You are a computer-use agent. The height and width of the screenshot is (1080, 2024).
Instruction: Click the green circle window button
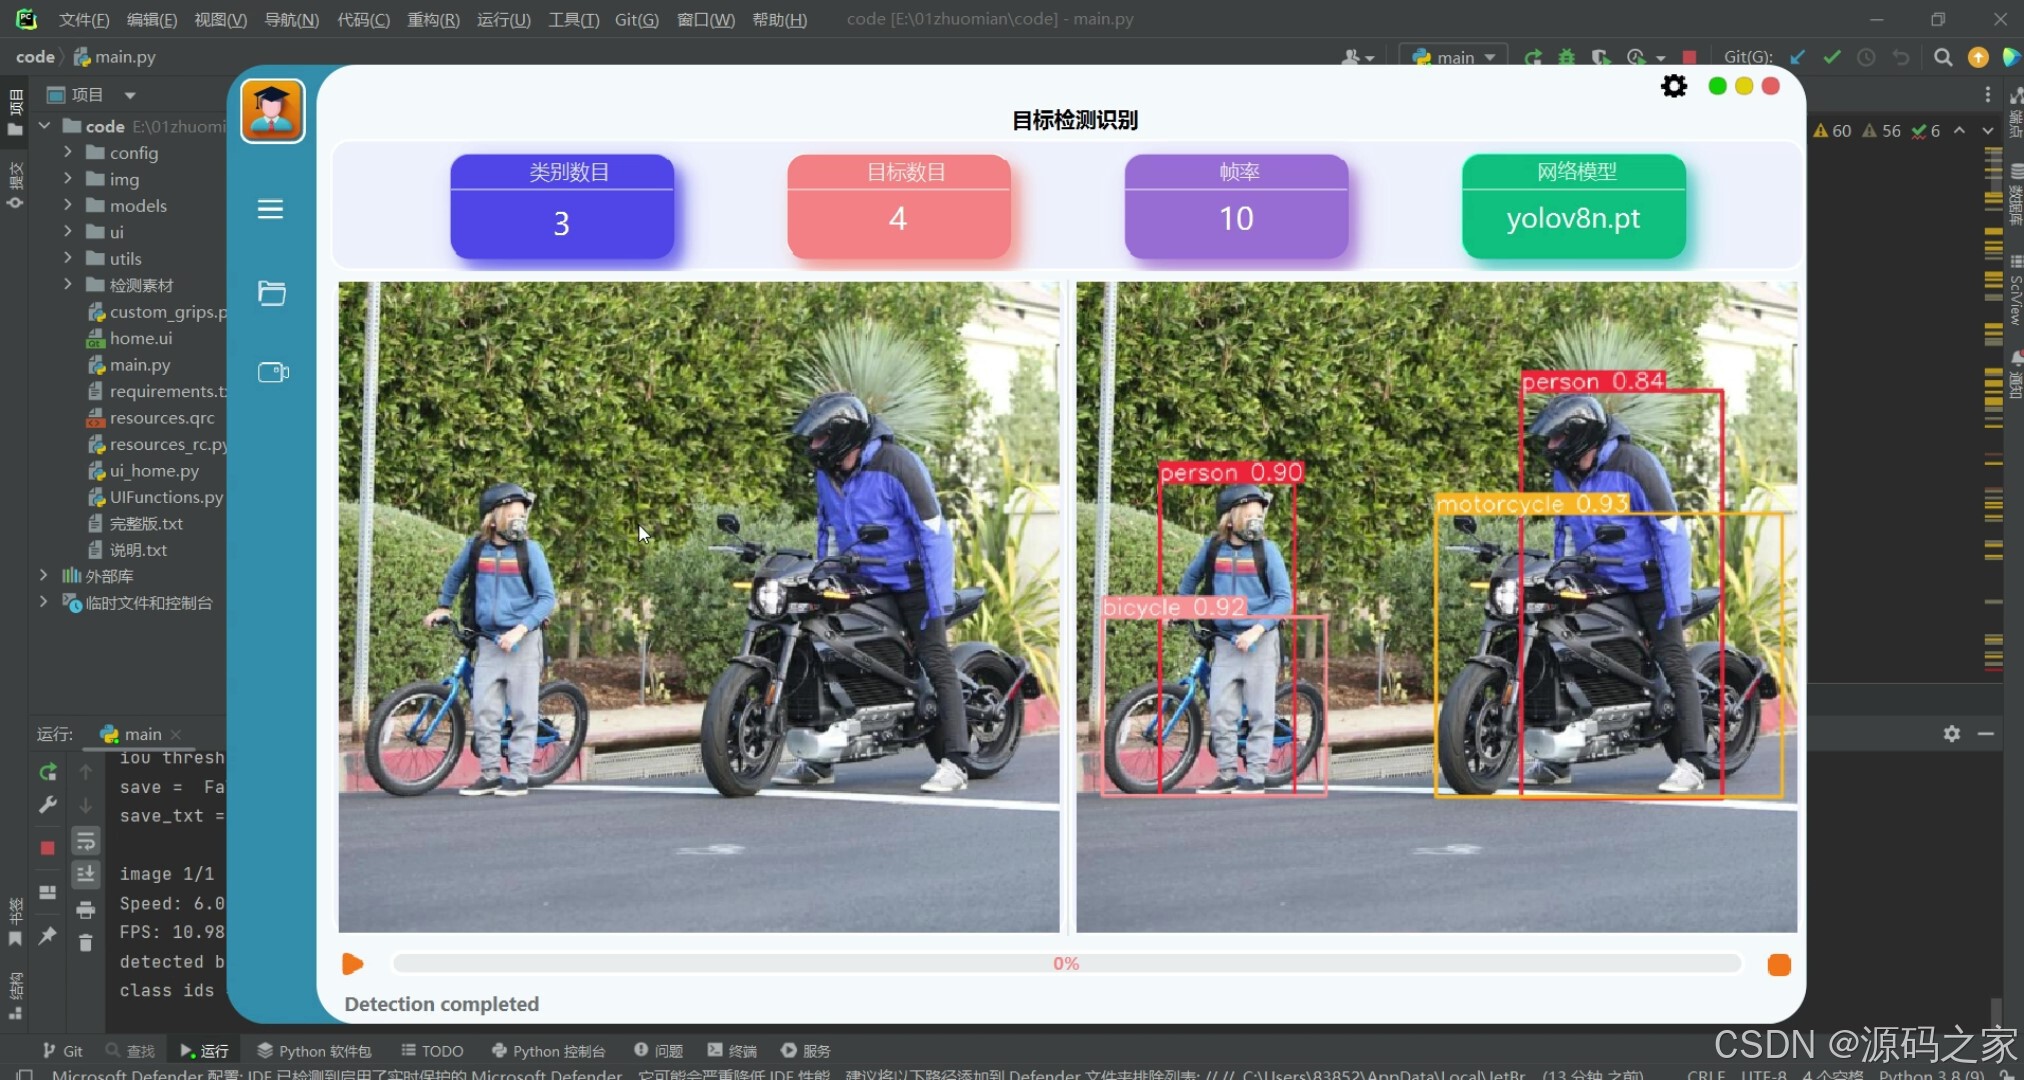coord(1717,87)
